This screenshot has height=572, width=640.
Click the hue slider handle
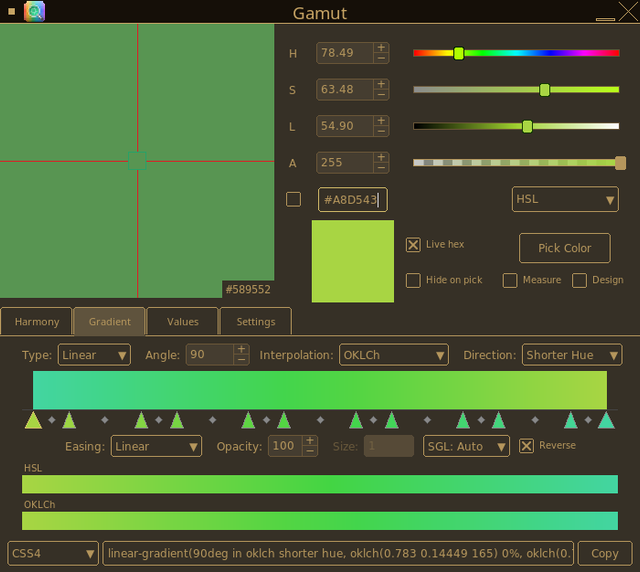tap(459, 53)
